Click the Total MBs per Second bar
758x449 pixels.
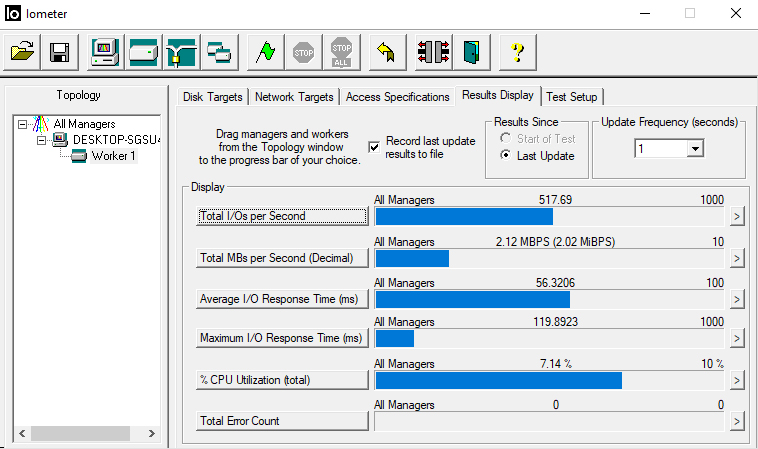click(x=549, y=259)
